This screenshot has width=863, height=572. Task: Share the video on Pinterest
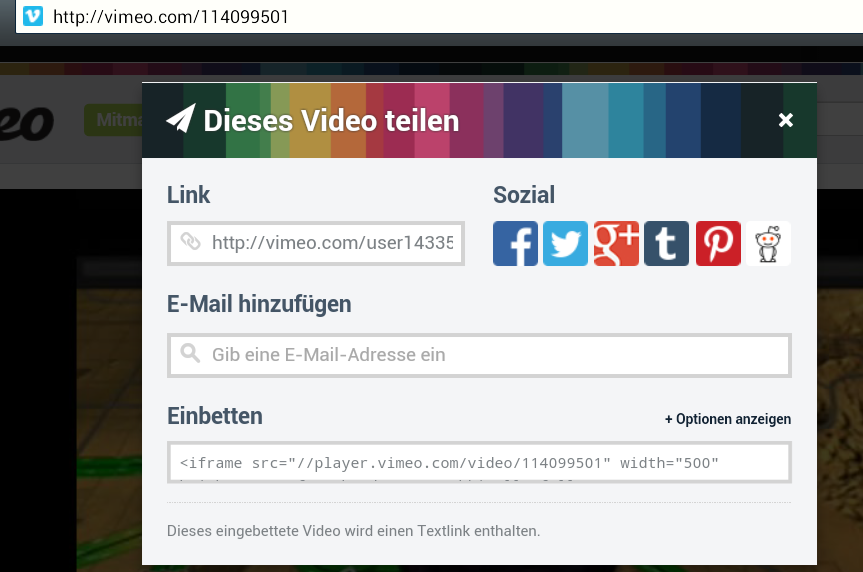coord(718,244)
